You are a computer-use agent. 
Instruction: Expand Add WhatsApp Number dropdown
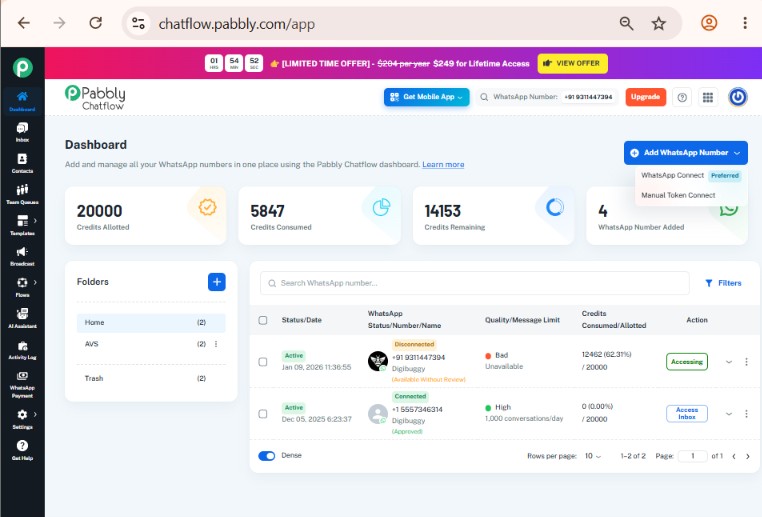coord(686,153)
